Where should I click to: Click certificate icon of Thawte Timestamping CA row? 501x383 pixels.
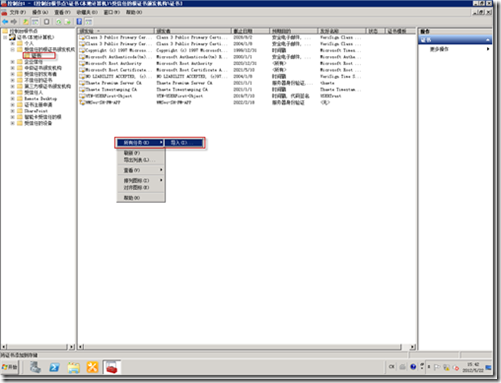click(82, 89)
